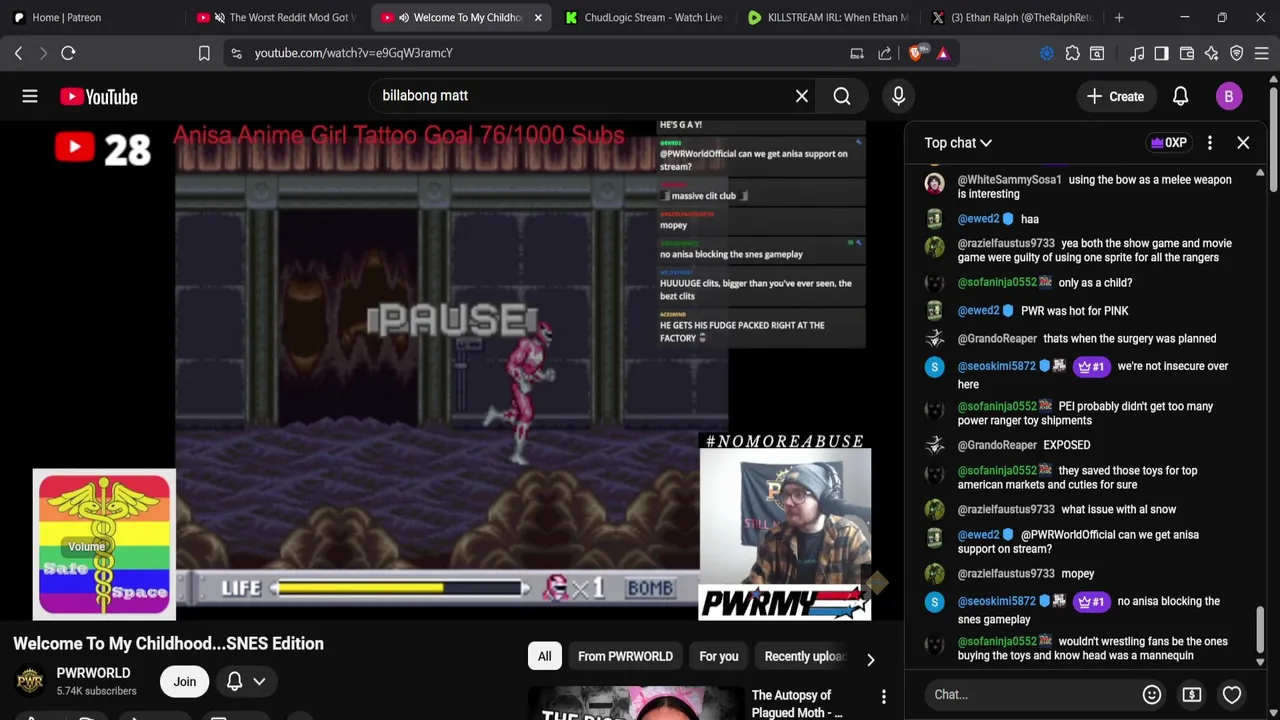
Task: Select the For you chip
Action: [719, 656]
